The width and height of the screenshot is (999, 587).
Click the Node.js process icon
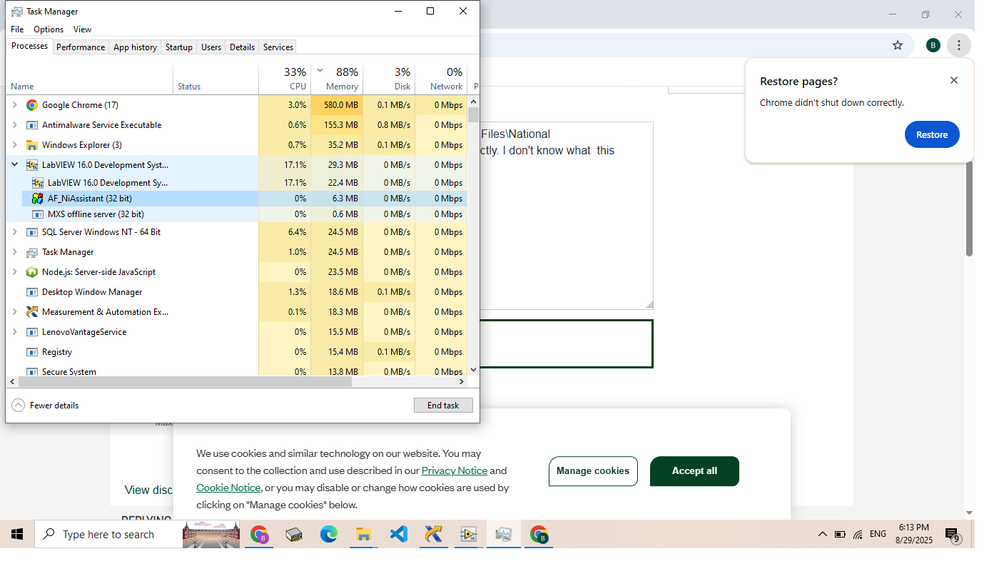tap(32, 272)
